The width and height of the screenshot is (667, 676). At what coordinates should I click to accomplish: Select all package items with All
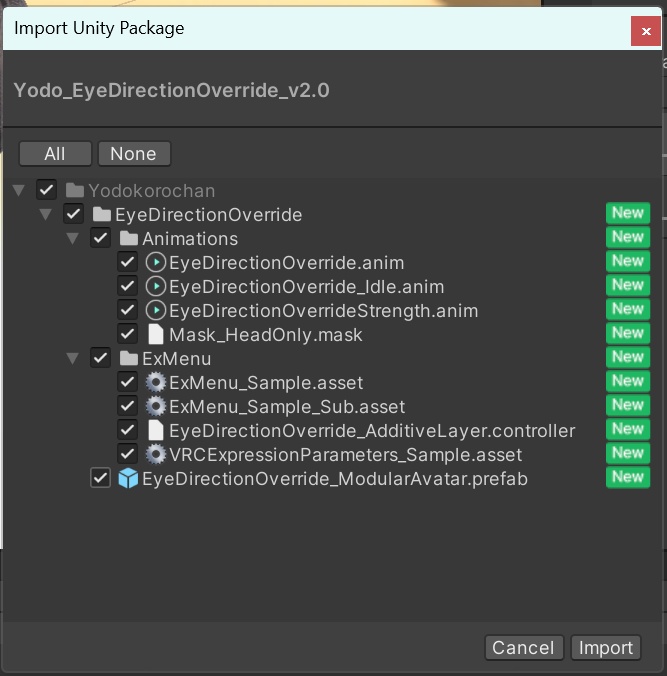tap(55, 154)
